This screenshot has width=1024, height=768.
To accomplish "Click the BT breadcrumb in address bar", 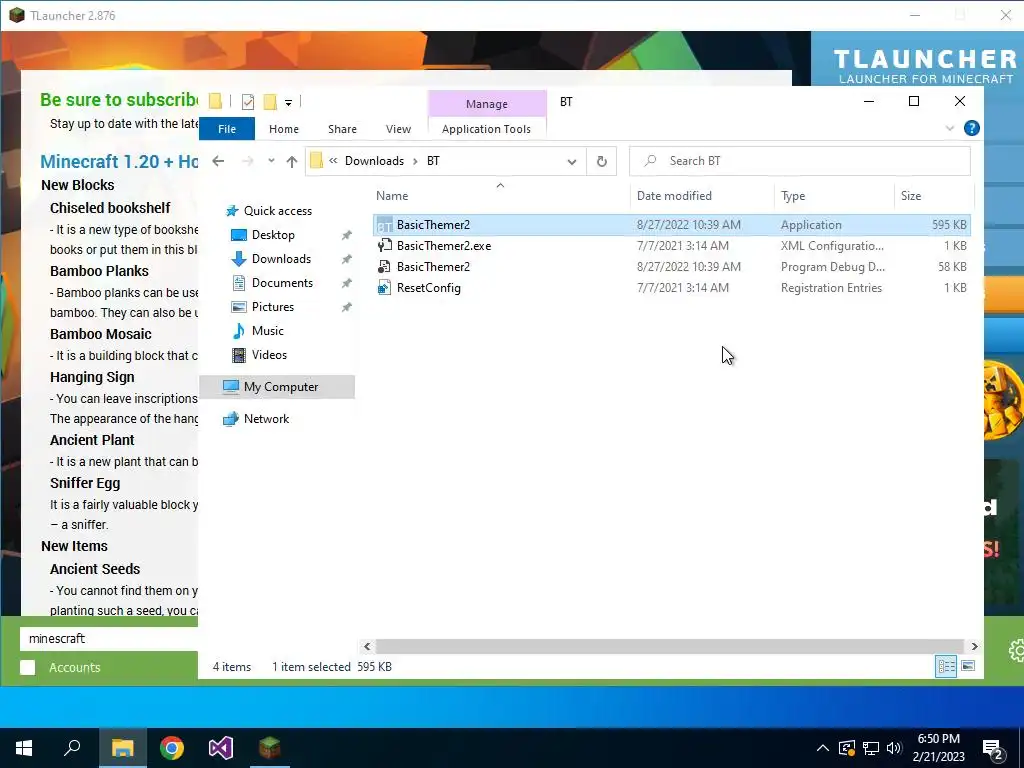I will (x=433, y=161).
